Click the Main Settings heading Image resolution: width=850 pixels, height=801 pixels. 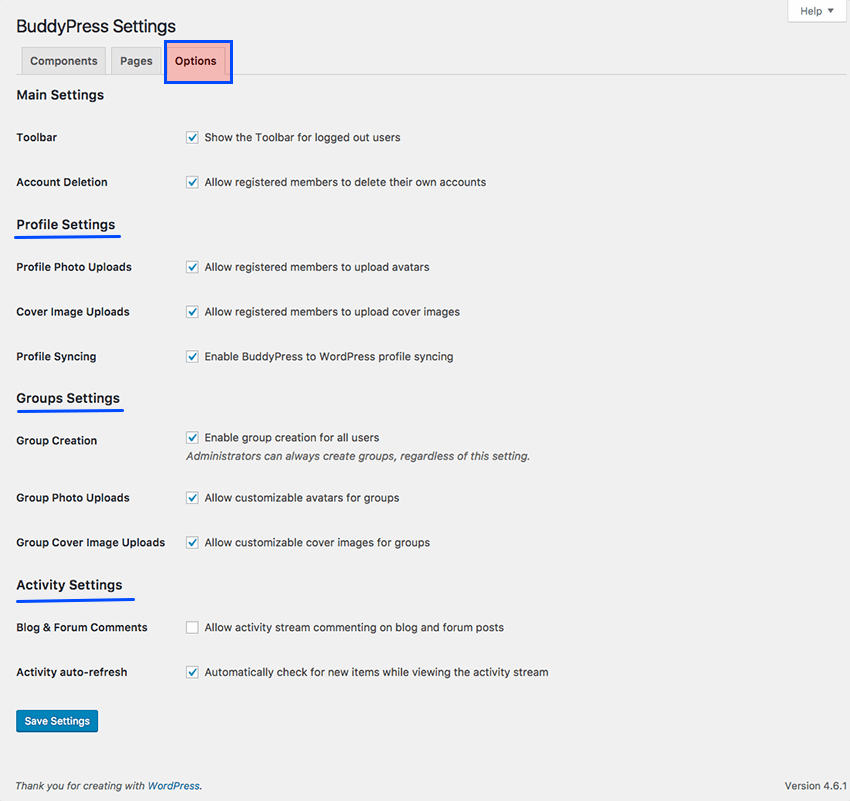(60, 95)
